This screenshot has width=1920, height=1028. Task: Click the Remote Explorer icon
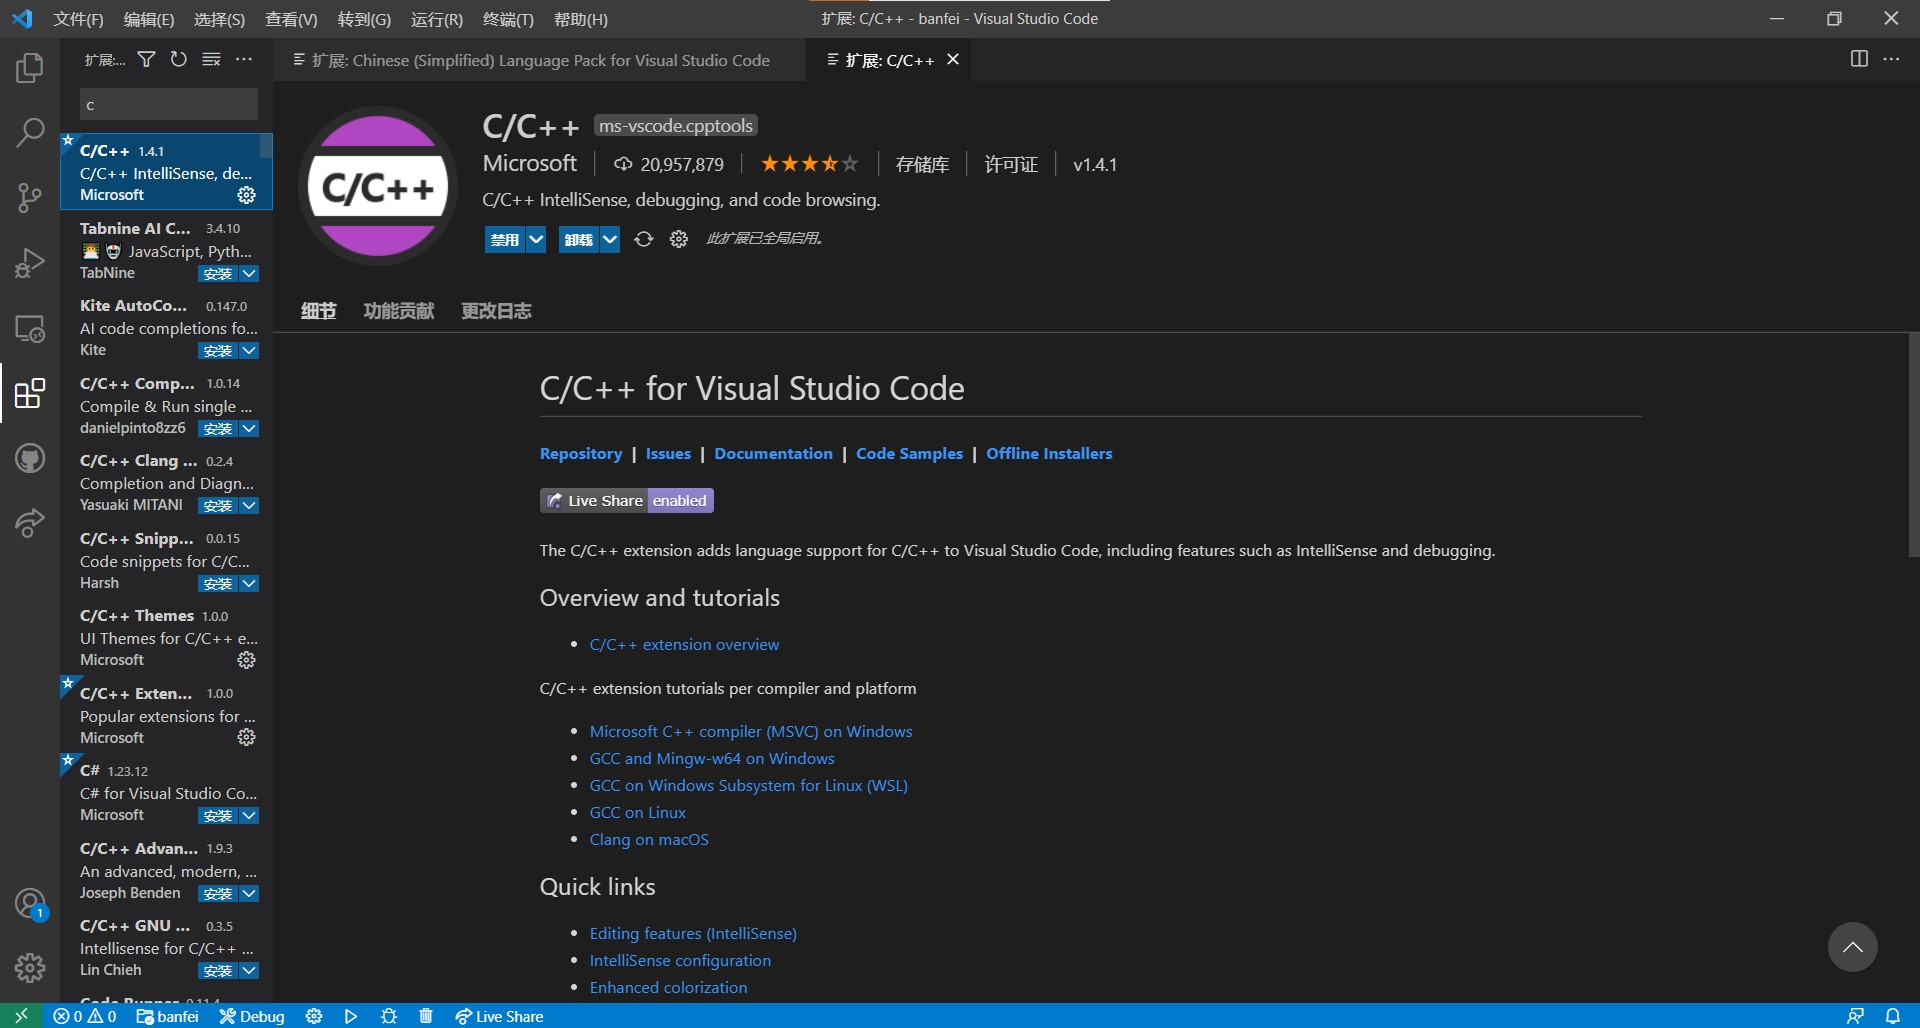pyautogui.click(x=30, y=328)
